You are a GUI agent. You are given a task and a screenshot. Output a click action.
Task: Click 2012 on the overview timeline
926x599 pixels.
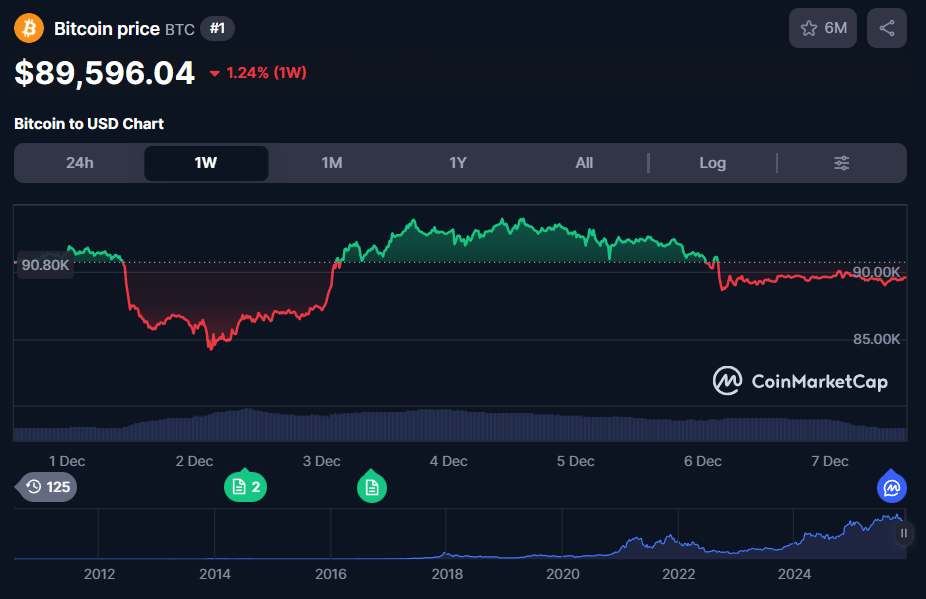(x=99, y=574)
